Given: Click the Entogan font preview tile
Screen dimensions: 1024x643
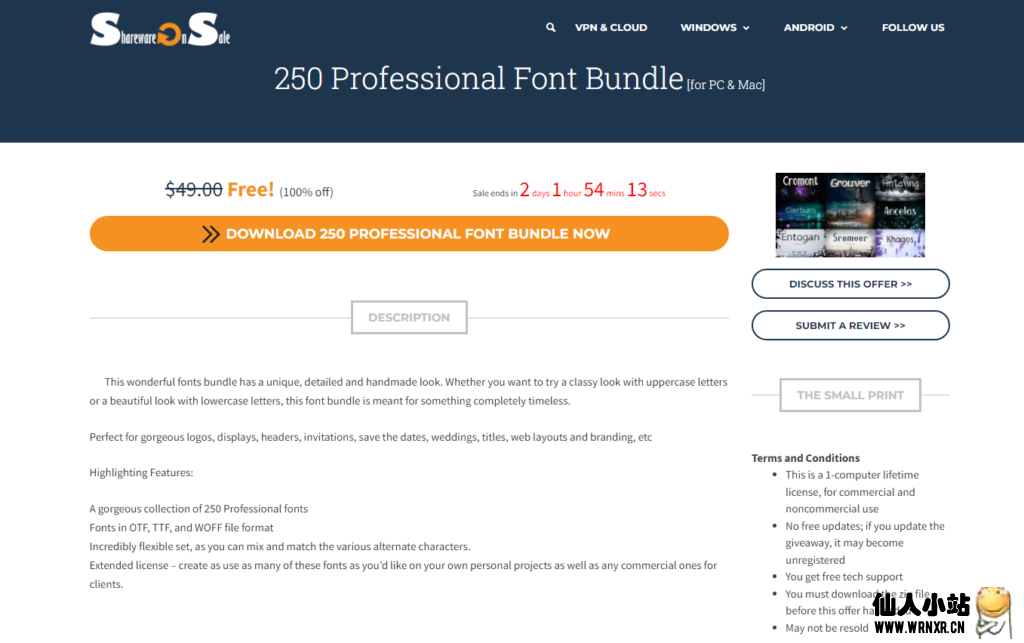Looking at the screenshot, I should click(800, 242).
